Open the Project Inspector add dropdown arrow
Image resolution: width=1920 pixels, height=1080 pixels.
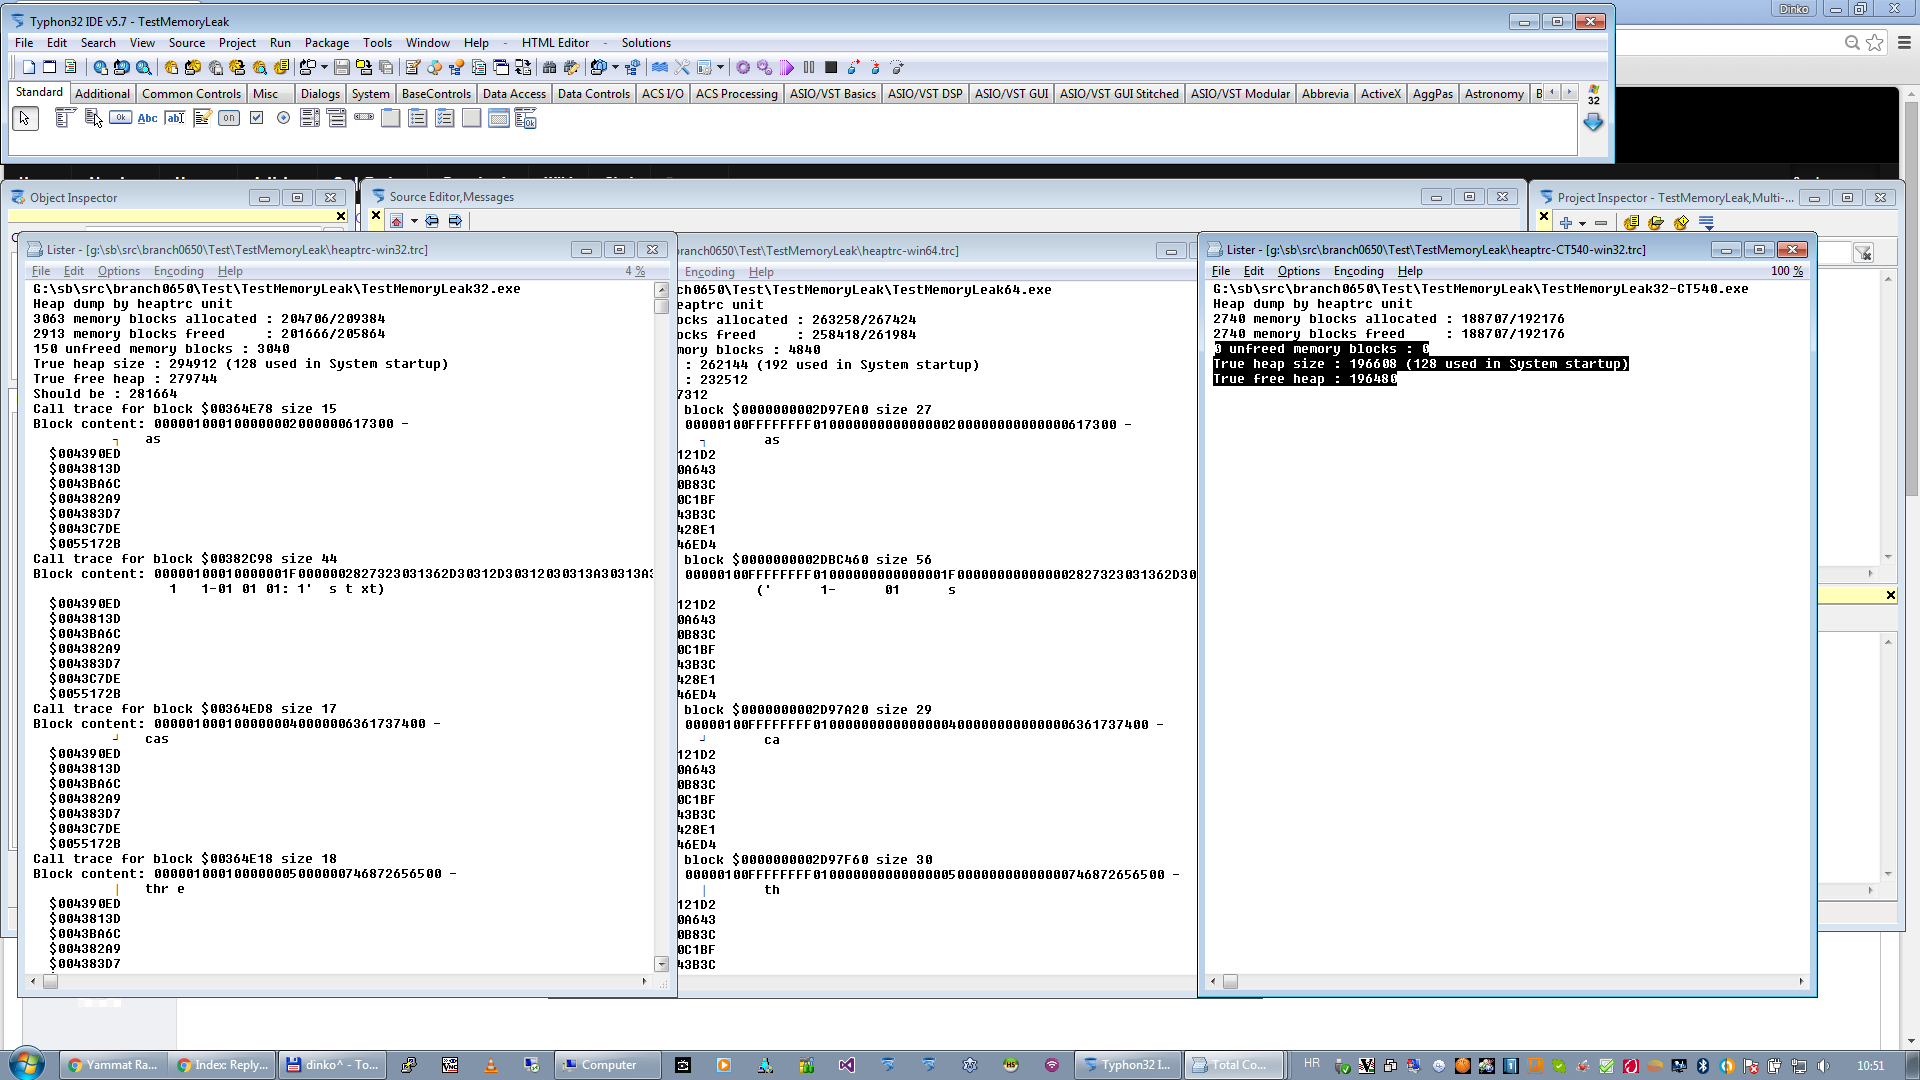pos(1582,223)
